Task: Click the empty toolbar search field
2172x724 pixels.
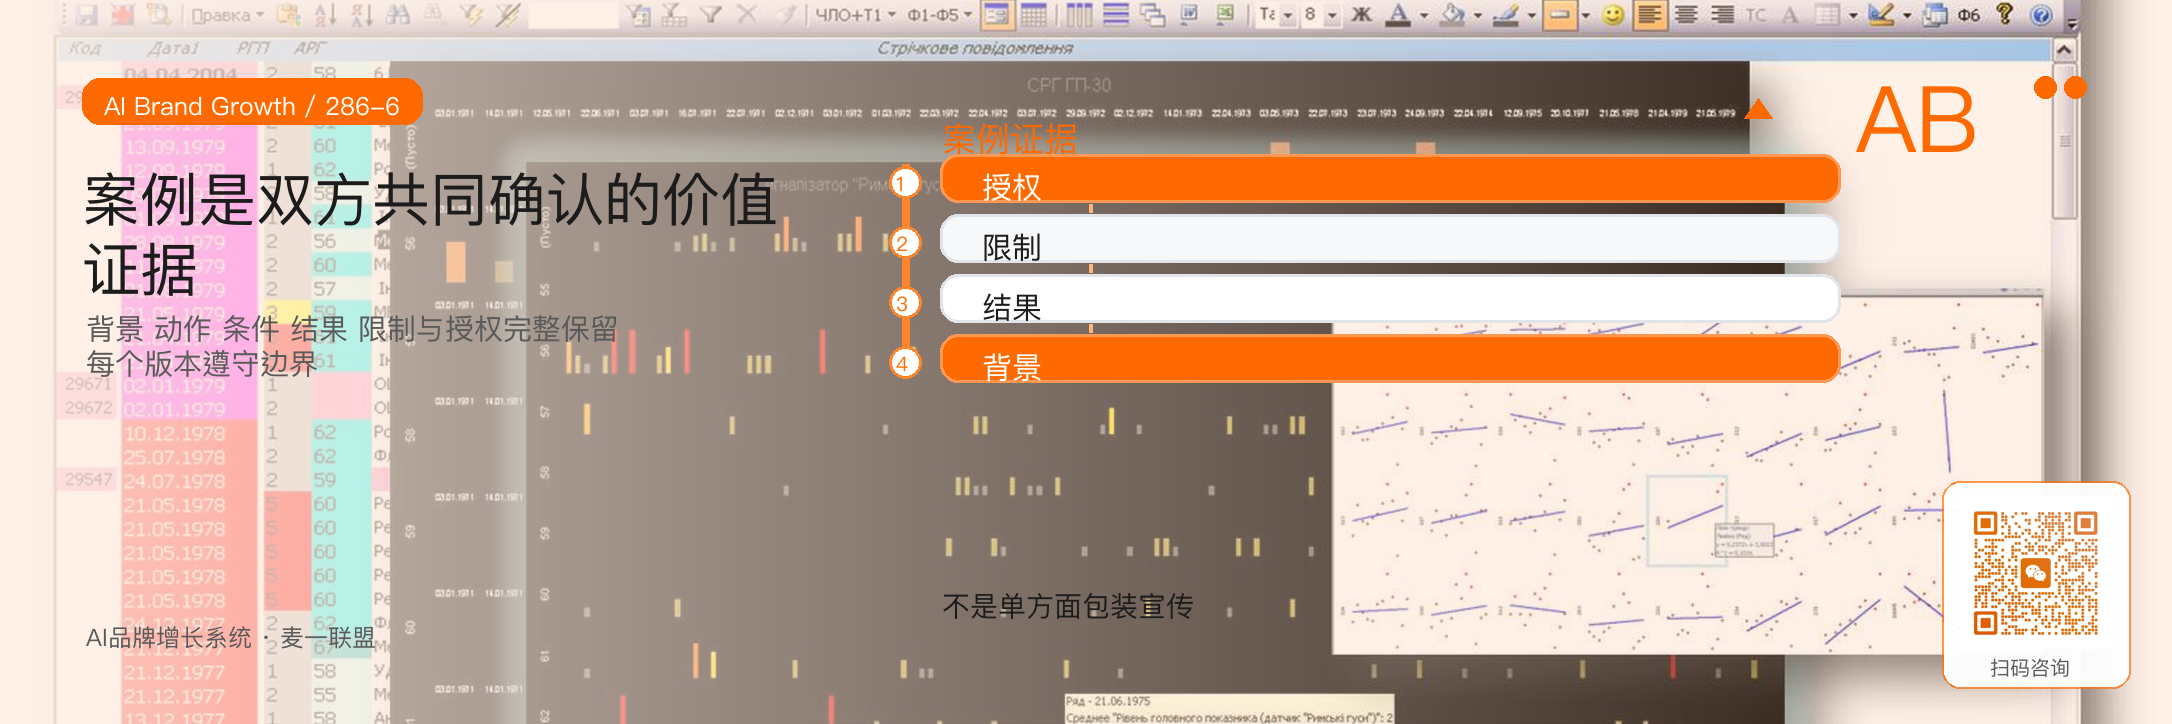Action: [573, 15]
